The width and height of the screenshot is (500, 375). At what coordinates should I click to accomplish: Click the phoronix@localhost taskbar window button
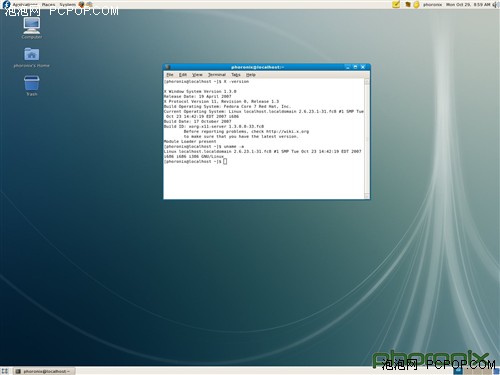pyautogui.click(x=44, y=371)
